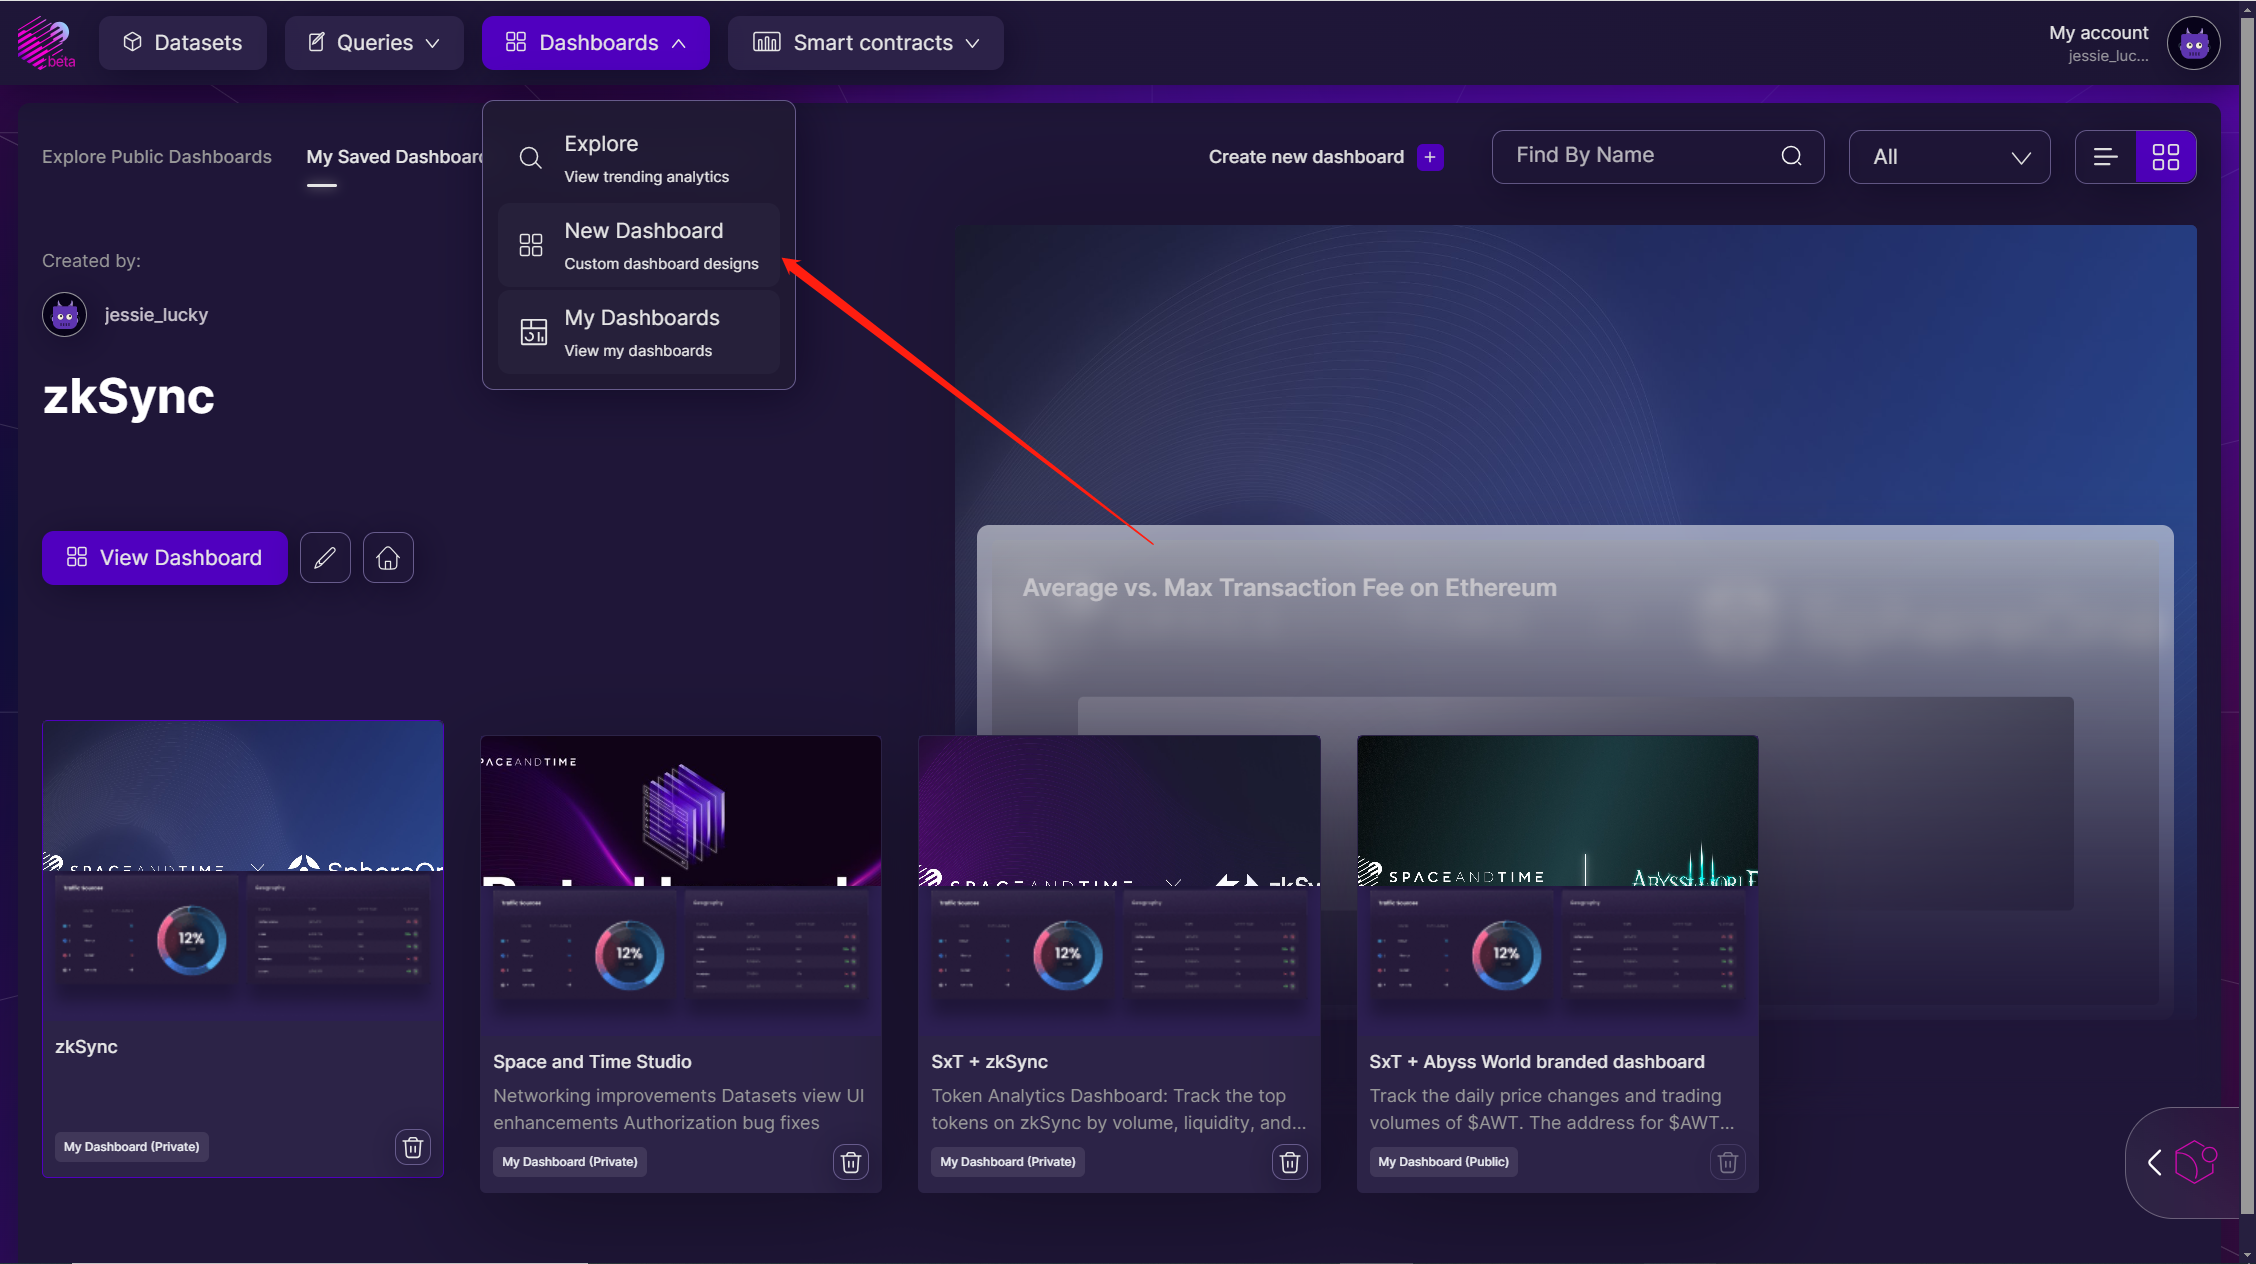Switch to list view layout
The image size is (2256, 1264).
2106,157
